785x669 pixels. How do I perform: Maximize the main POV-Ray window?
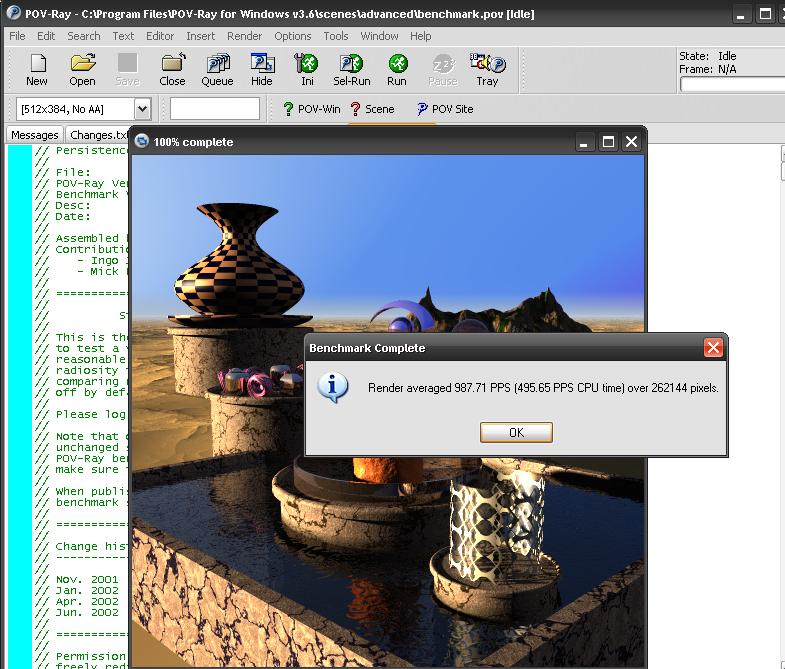(765, 15)
